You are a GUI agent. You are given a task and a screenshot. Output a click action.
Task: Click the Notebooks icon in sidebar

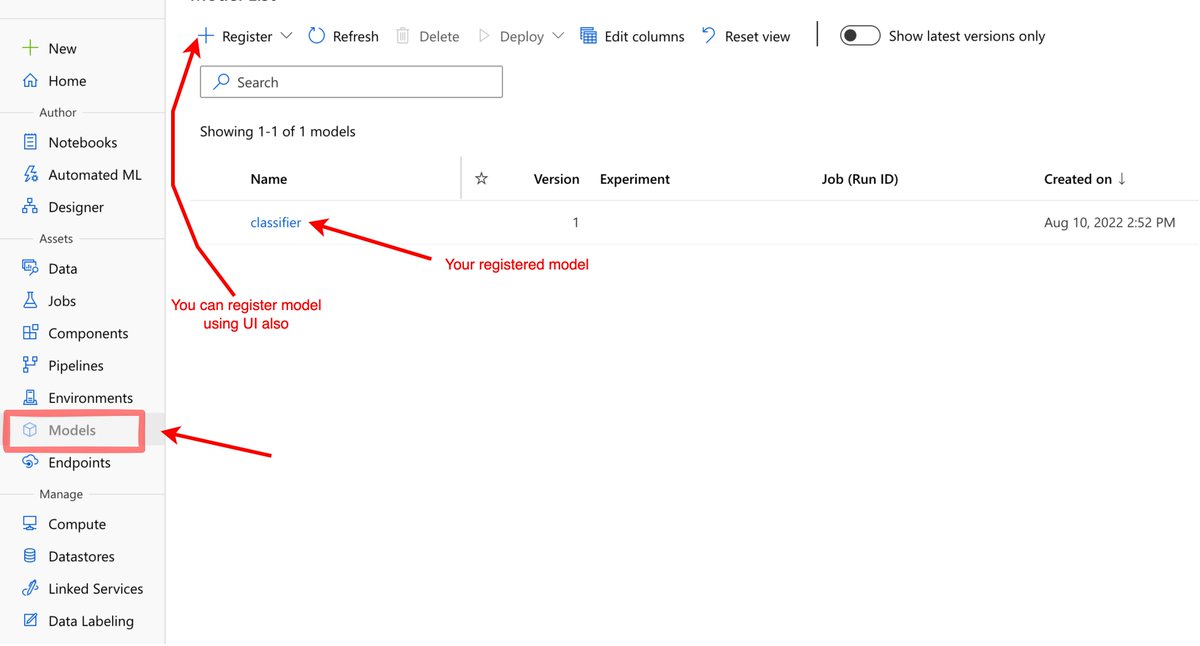coord(30,142)
